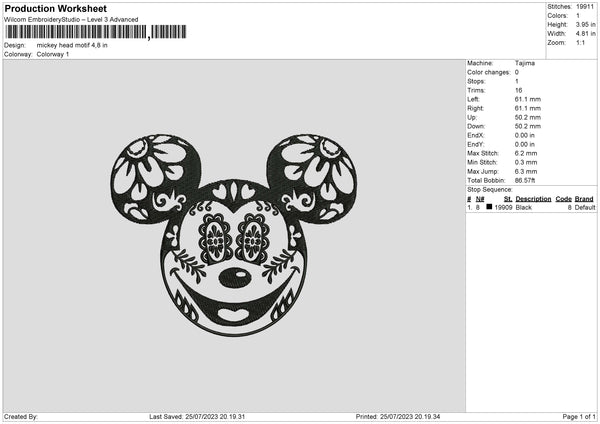The width and height of the screenshot is (600, 424).
Task: Click the Zoom value 1:1
Action: (x=580, y=42)
